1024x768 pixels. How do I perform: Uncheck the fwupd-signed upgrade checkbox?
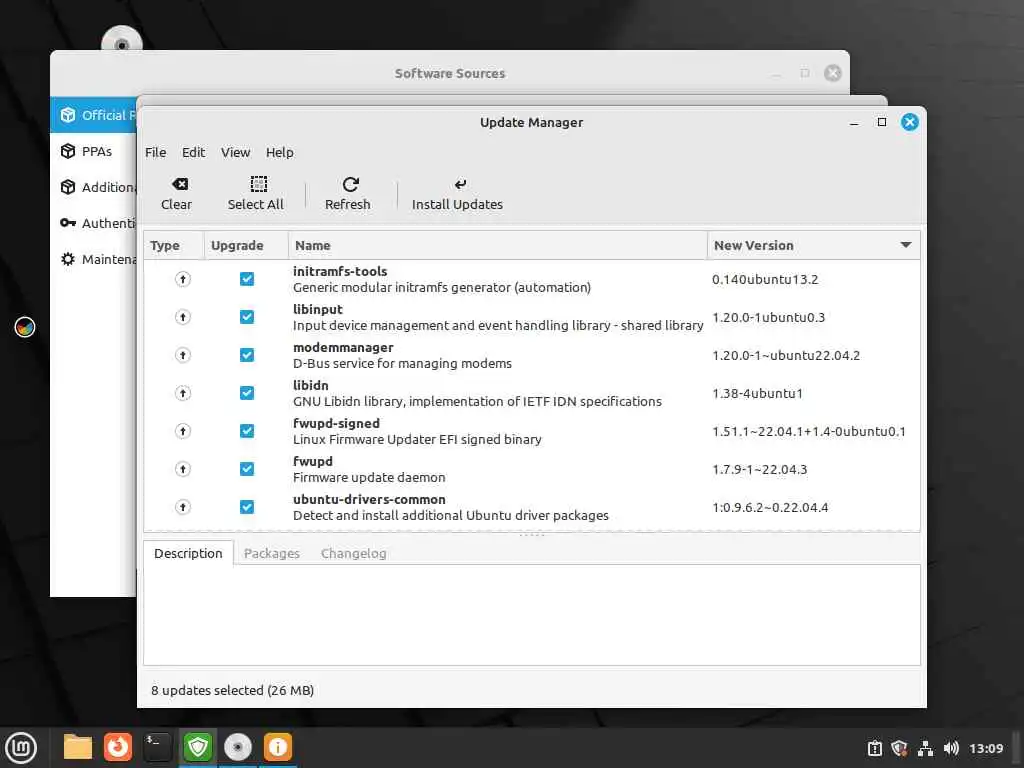247,431
